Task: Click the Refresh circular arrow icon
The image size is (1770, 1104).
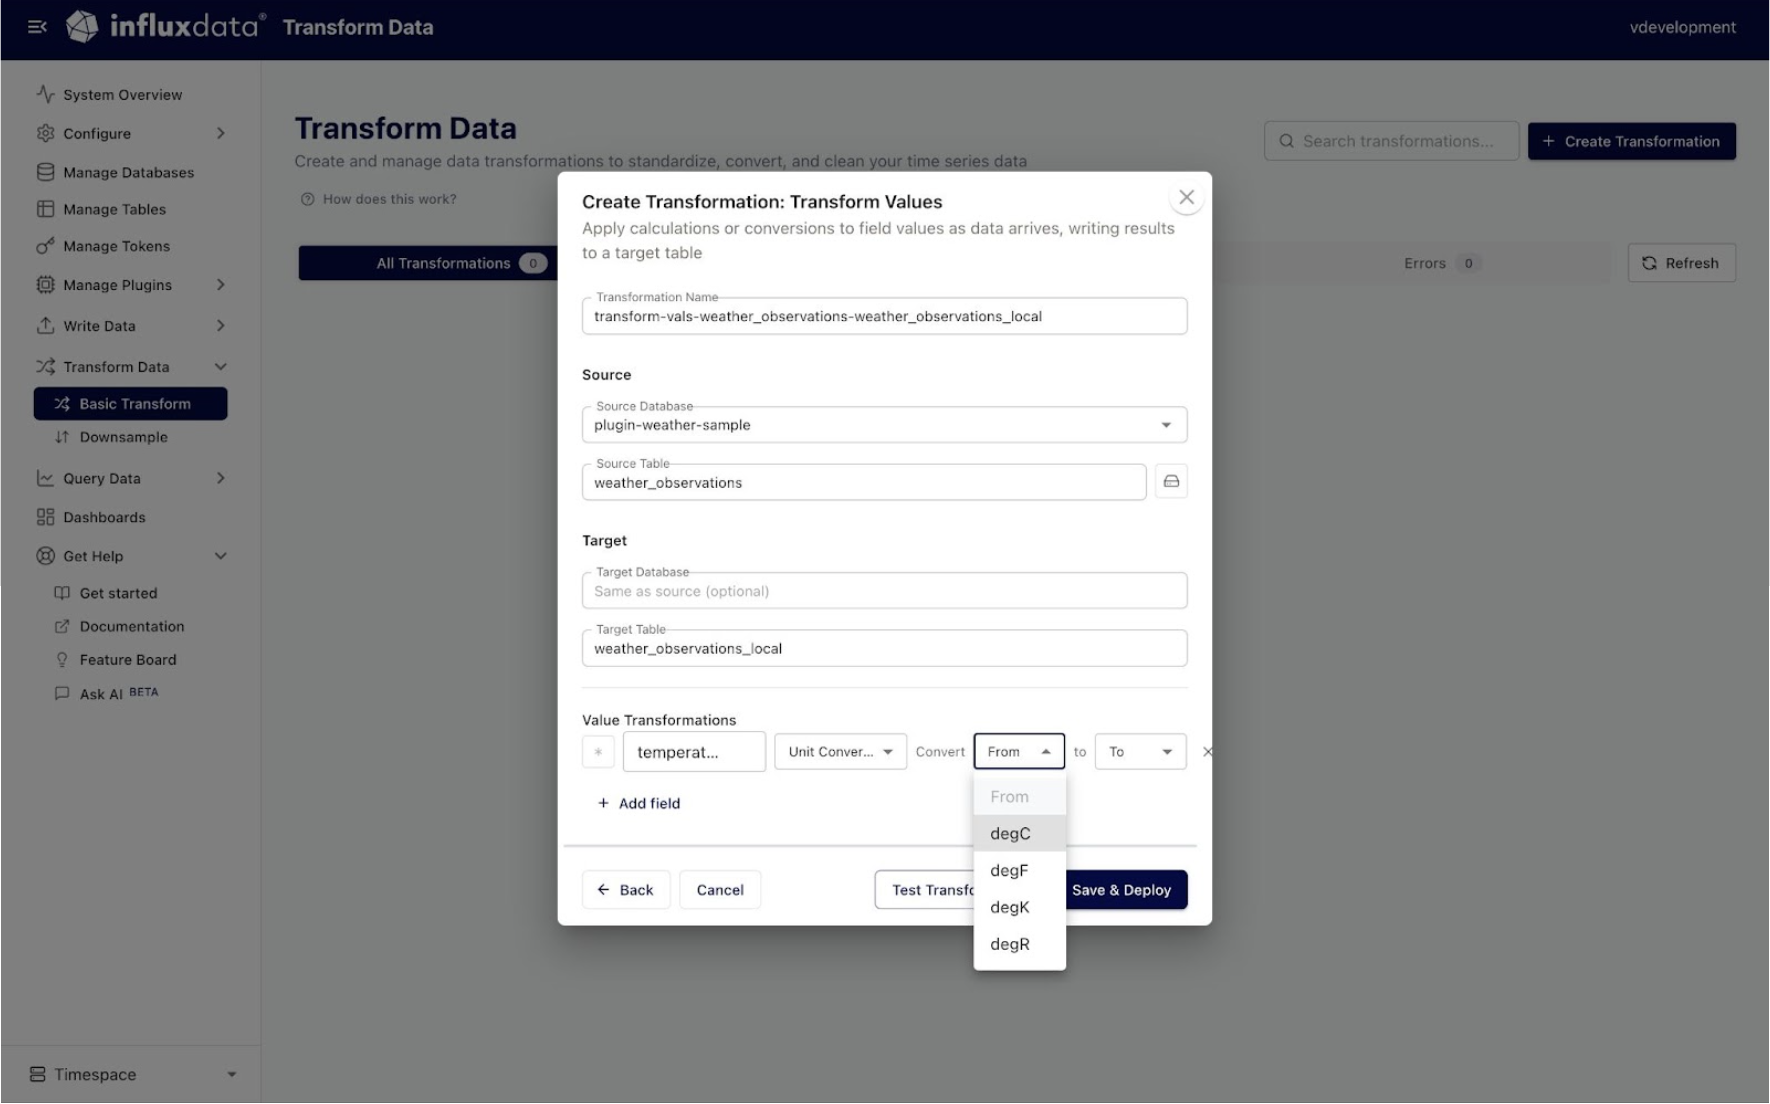Action: point(1649,263)
